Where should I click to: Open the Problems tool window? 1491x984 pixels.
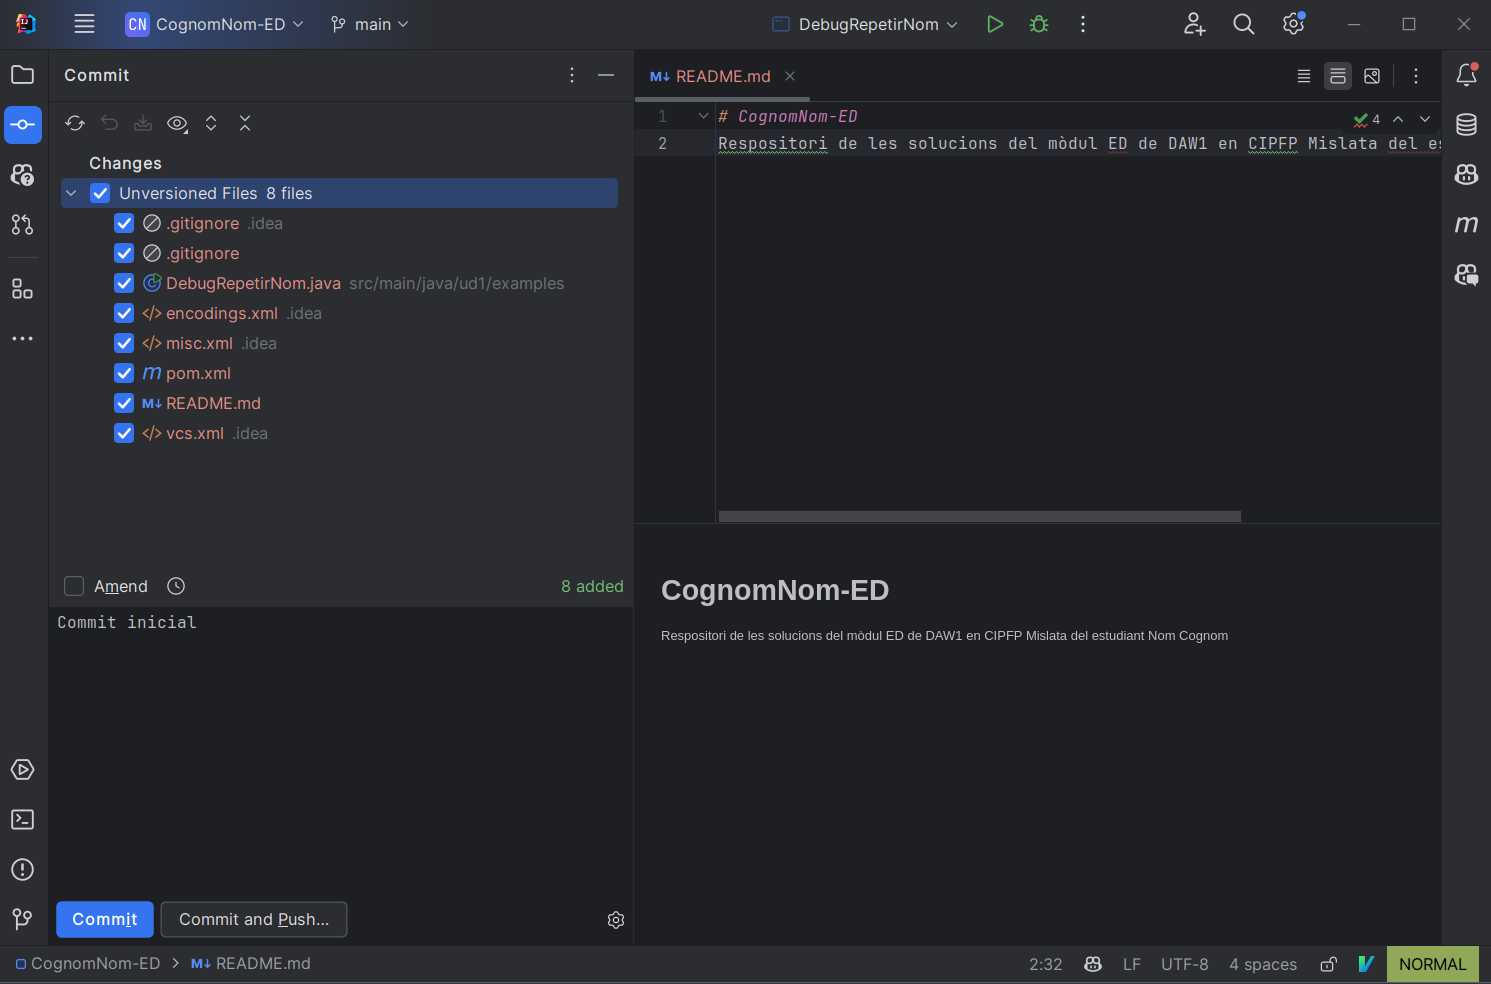coord(22,870)
